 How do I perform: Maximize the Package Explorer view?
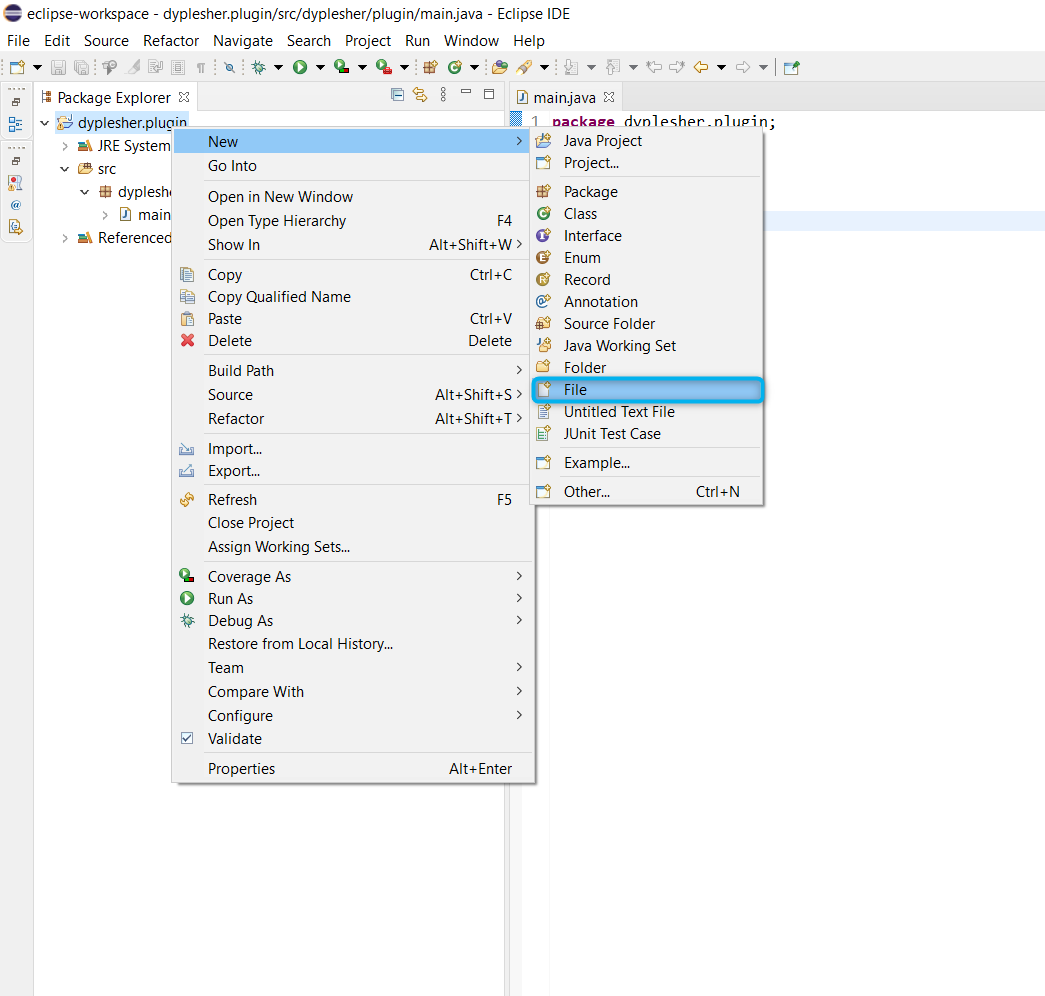[x=489, y=94]
